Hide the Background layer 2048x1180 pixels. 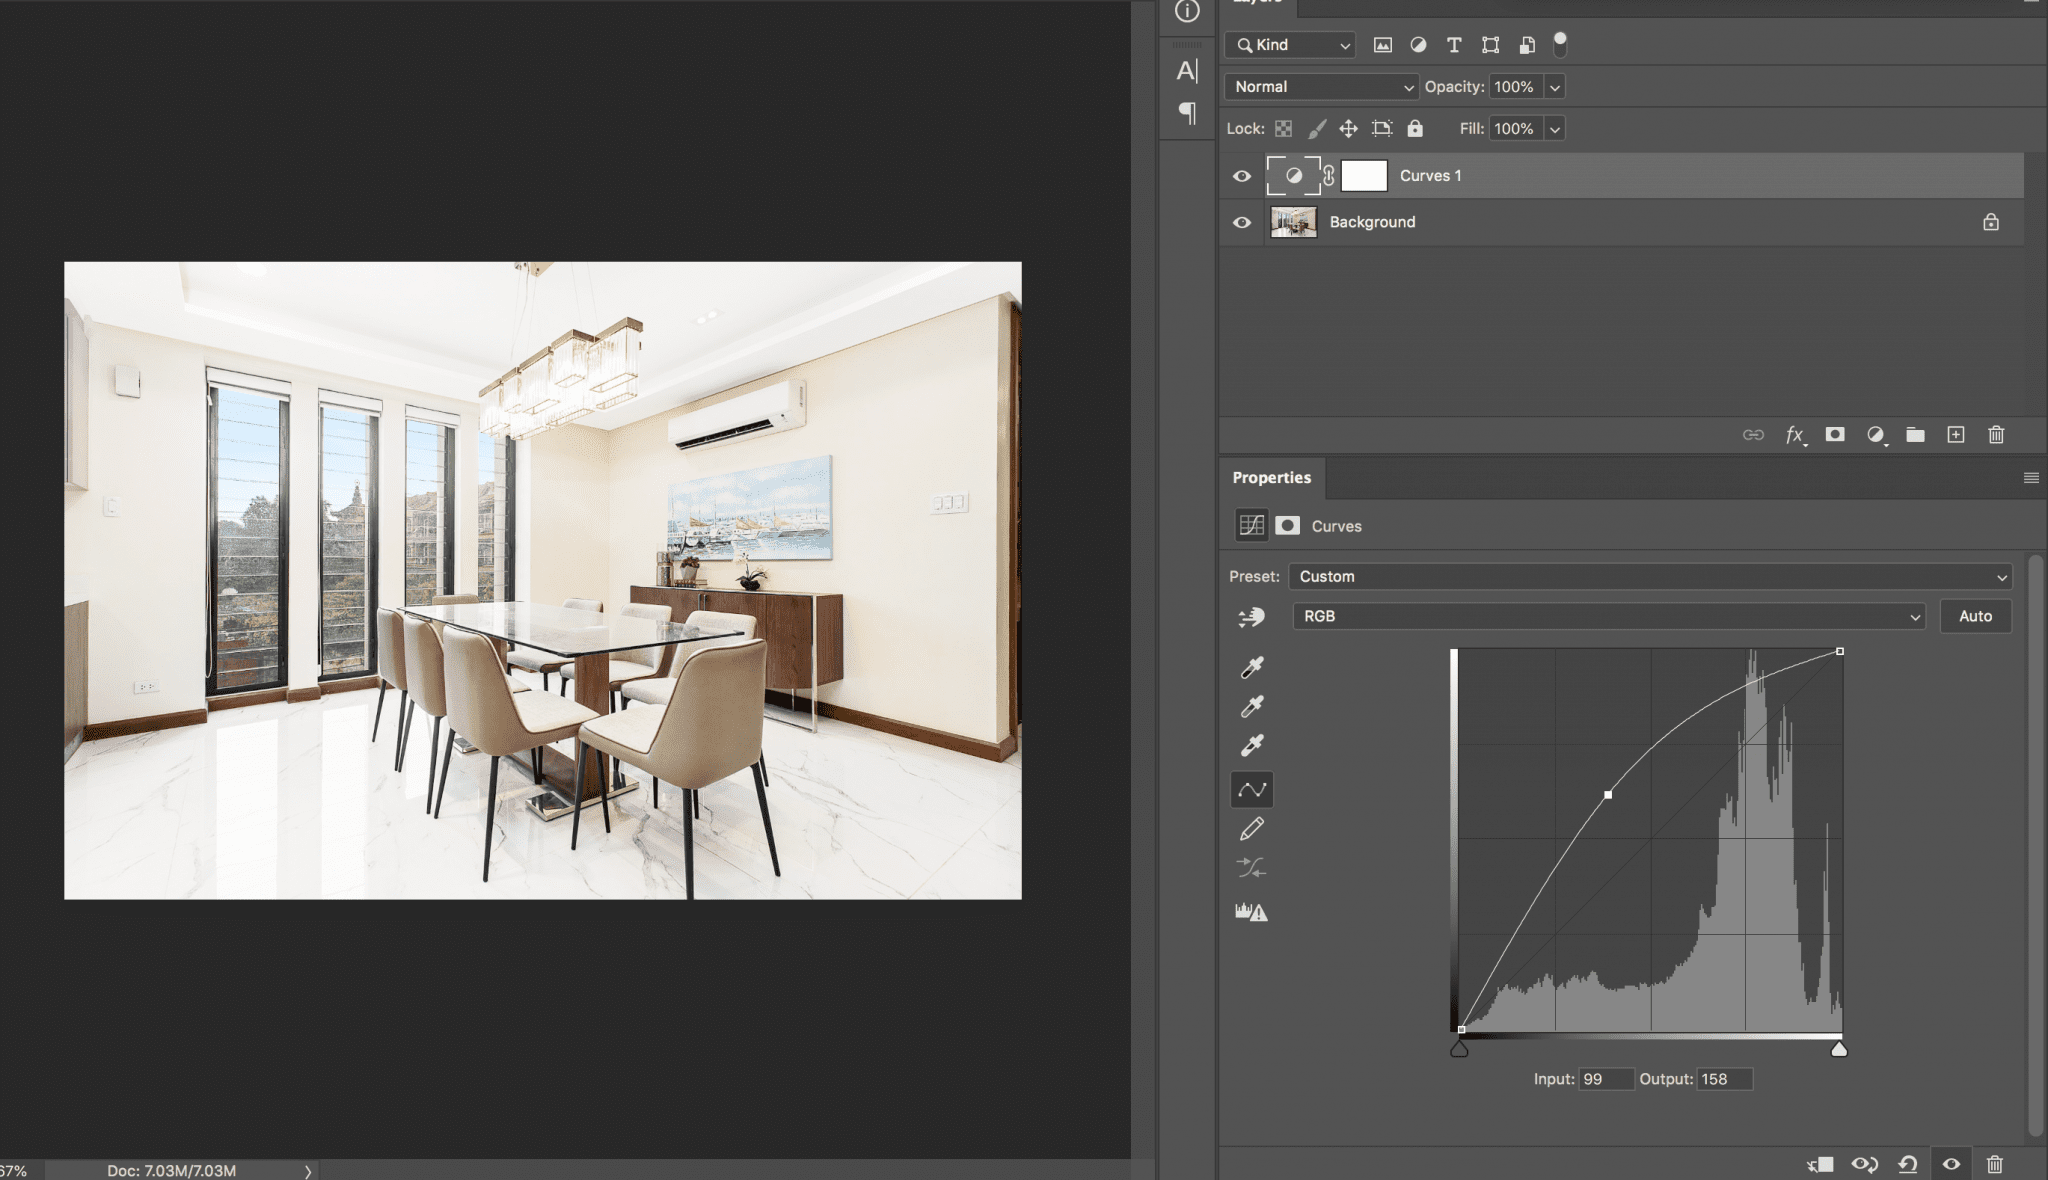click(x=1241, y=221)
